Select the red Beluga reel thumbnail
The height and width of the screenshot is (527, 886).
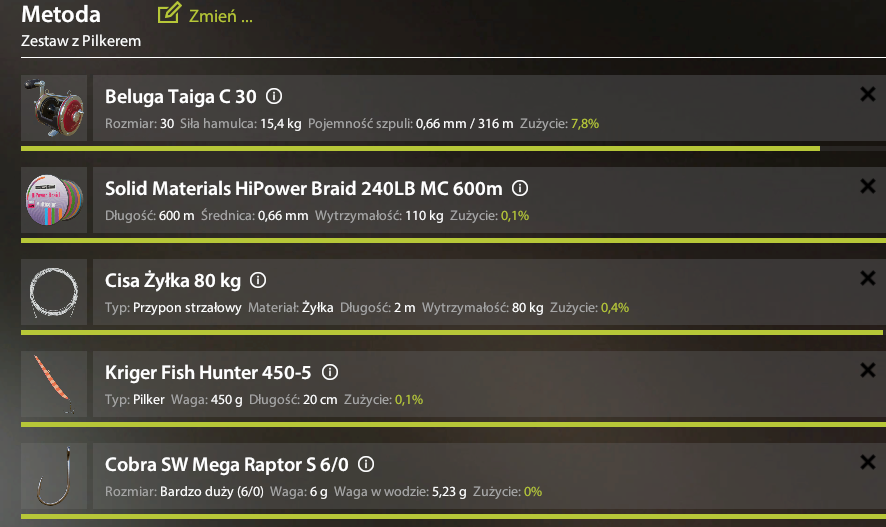[54, 108]
